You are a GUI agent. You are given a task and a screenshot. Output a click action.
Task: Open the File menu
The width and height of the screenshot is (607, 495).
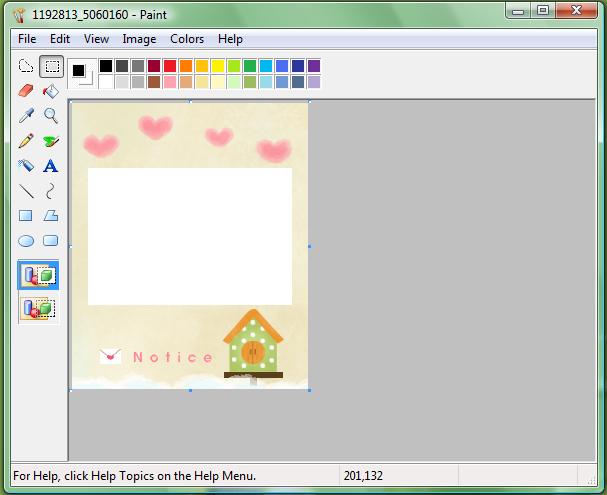click(x=27, y=39)
